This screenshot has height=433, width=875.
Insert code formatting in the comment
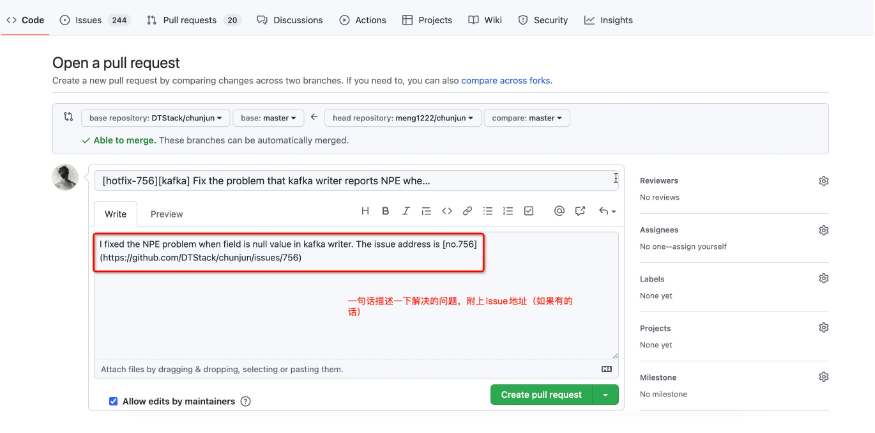[x=447, y=211]
